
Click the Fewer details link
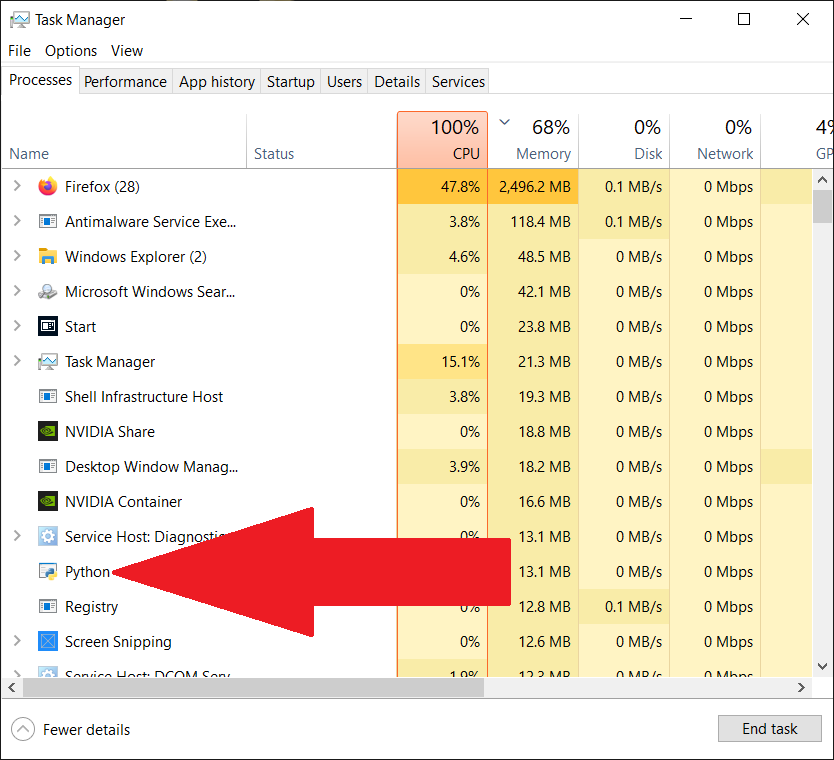[x=86, y=730]
